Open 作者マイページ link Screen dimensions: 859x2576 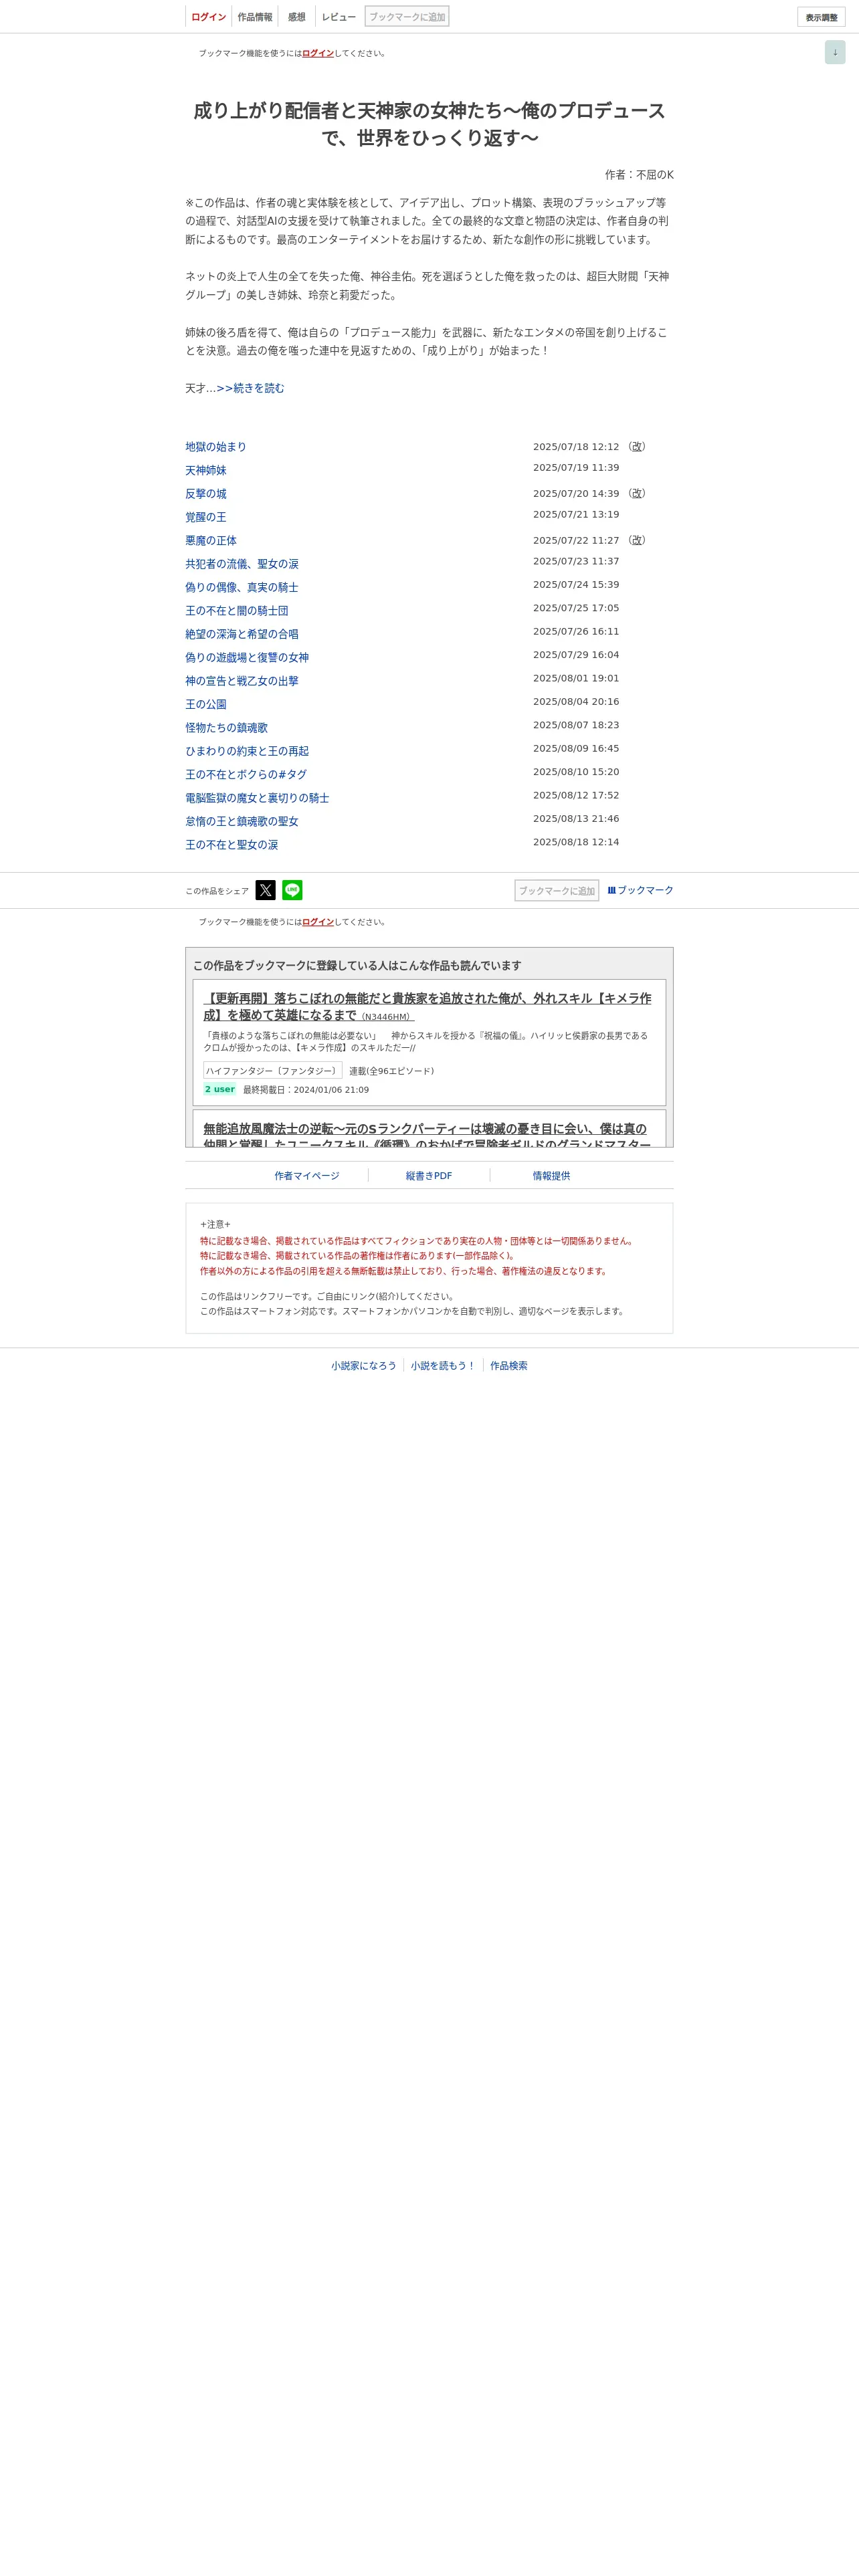click(x=307, y=1176)
